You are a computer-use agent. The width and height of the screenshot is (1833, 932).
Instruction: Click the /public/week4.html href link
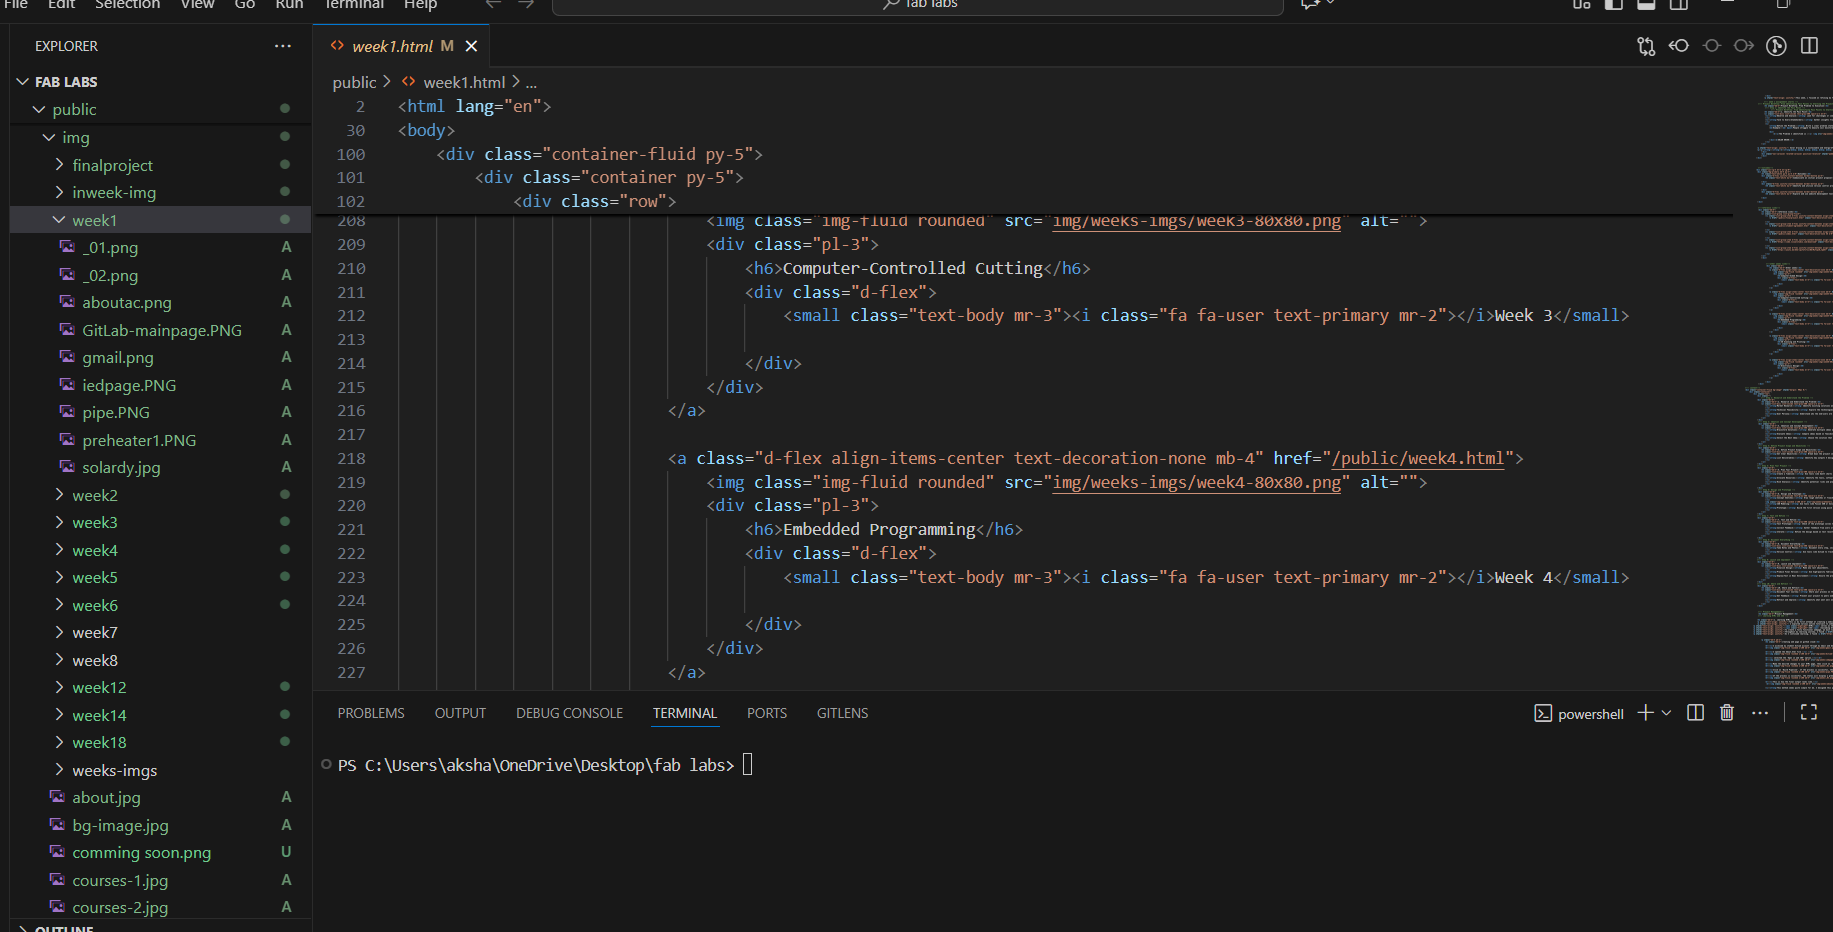tap(1418, 458)
